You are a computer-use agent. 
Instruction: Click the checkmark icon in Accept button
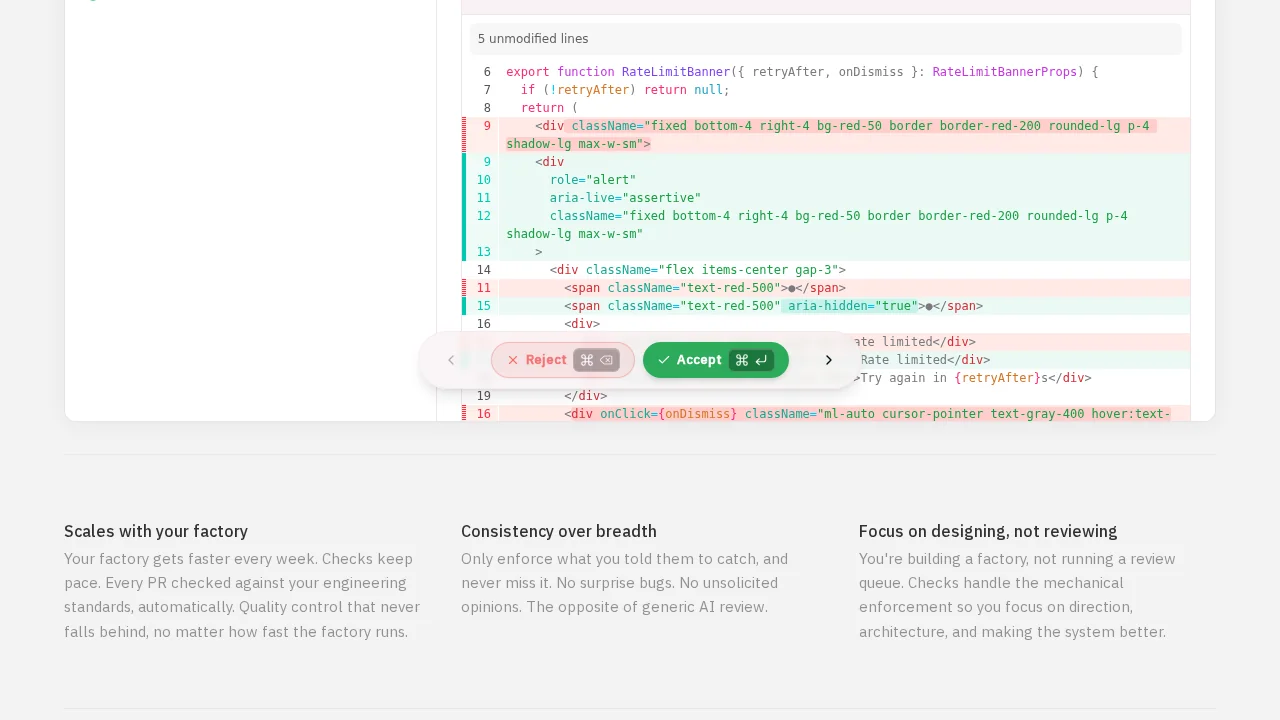pos(664,360)
